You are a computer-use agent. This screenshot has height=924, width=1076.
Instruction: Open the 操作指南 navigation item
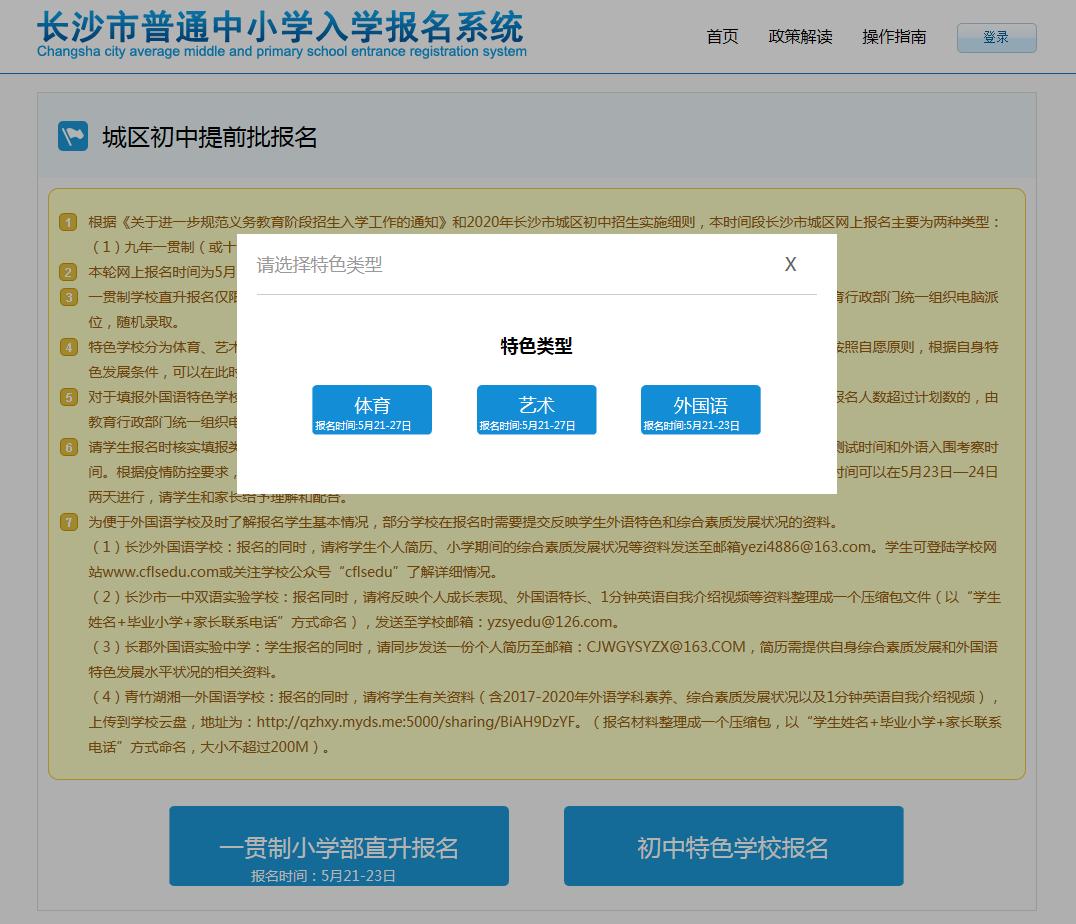coord(893,37)
